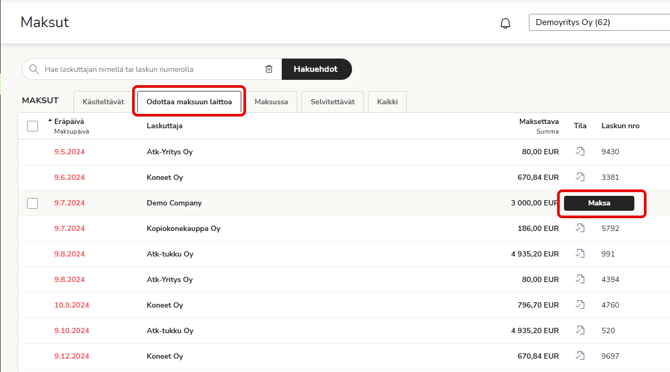
Task: Click the 796,70 EUR amount
Action: point(538,305)
